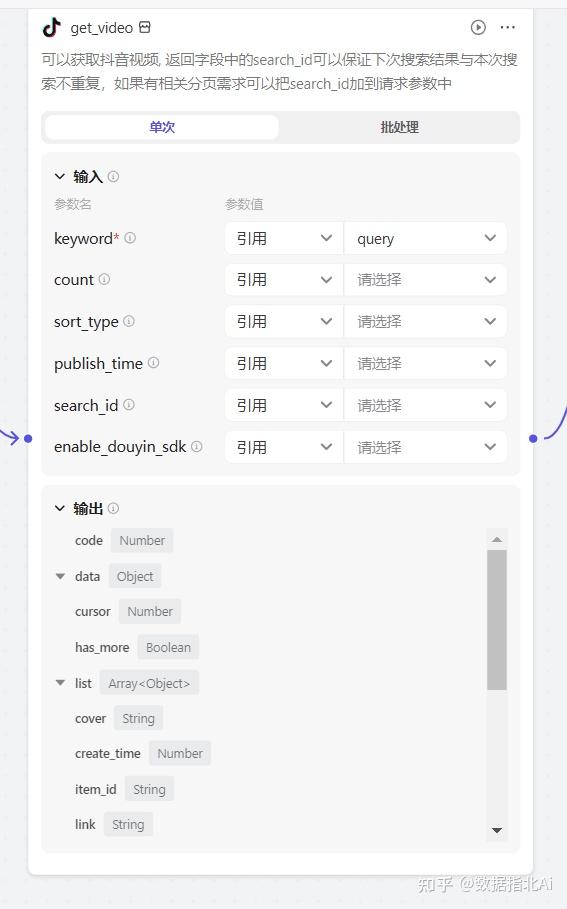Switch to the 单次 tab
567x909 pixels.
[162, 127]
